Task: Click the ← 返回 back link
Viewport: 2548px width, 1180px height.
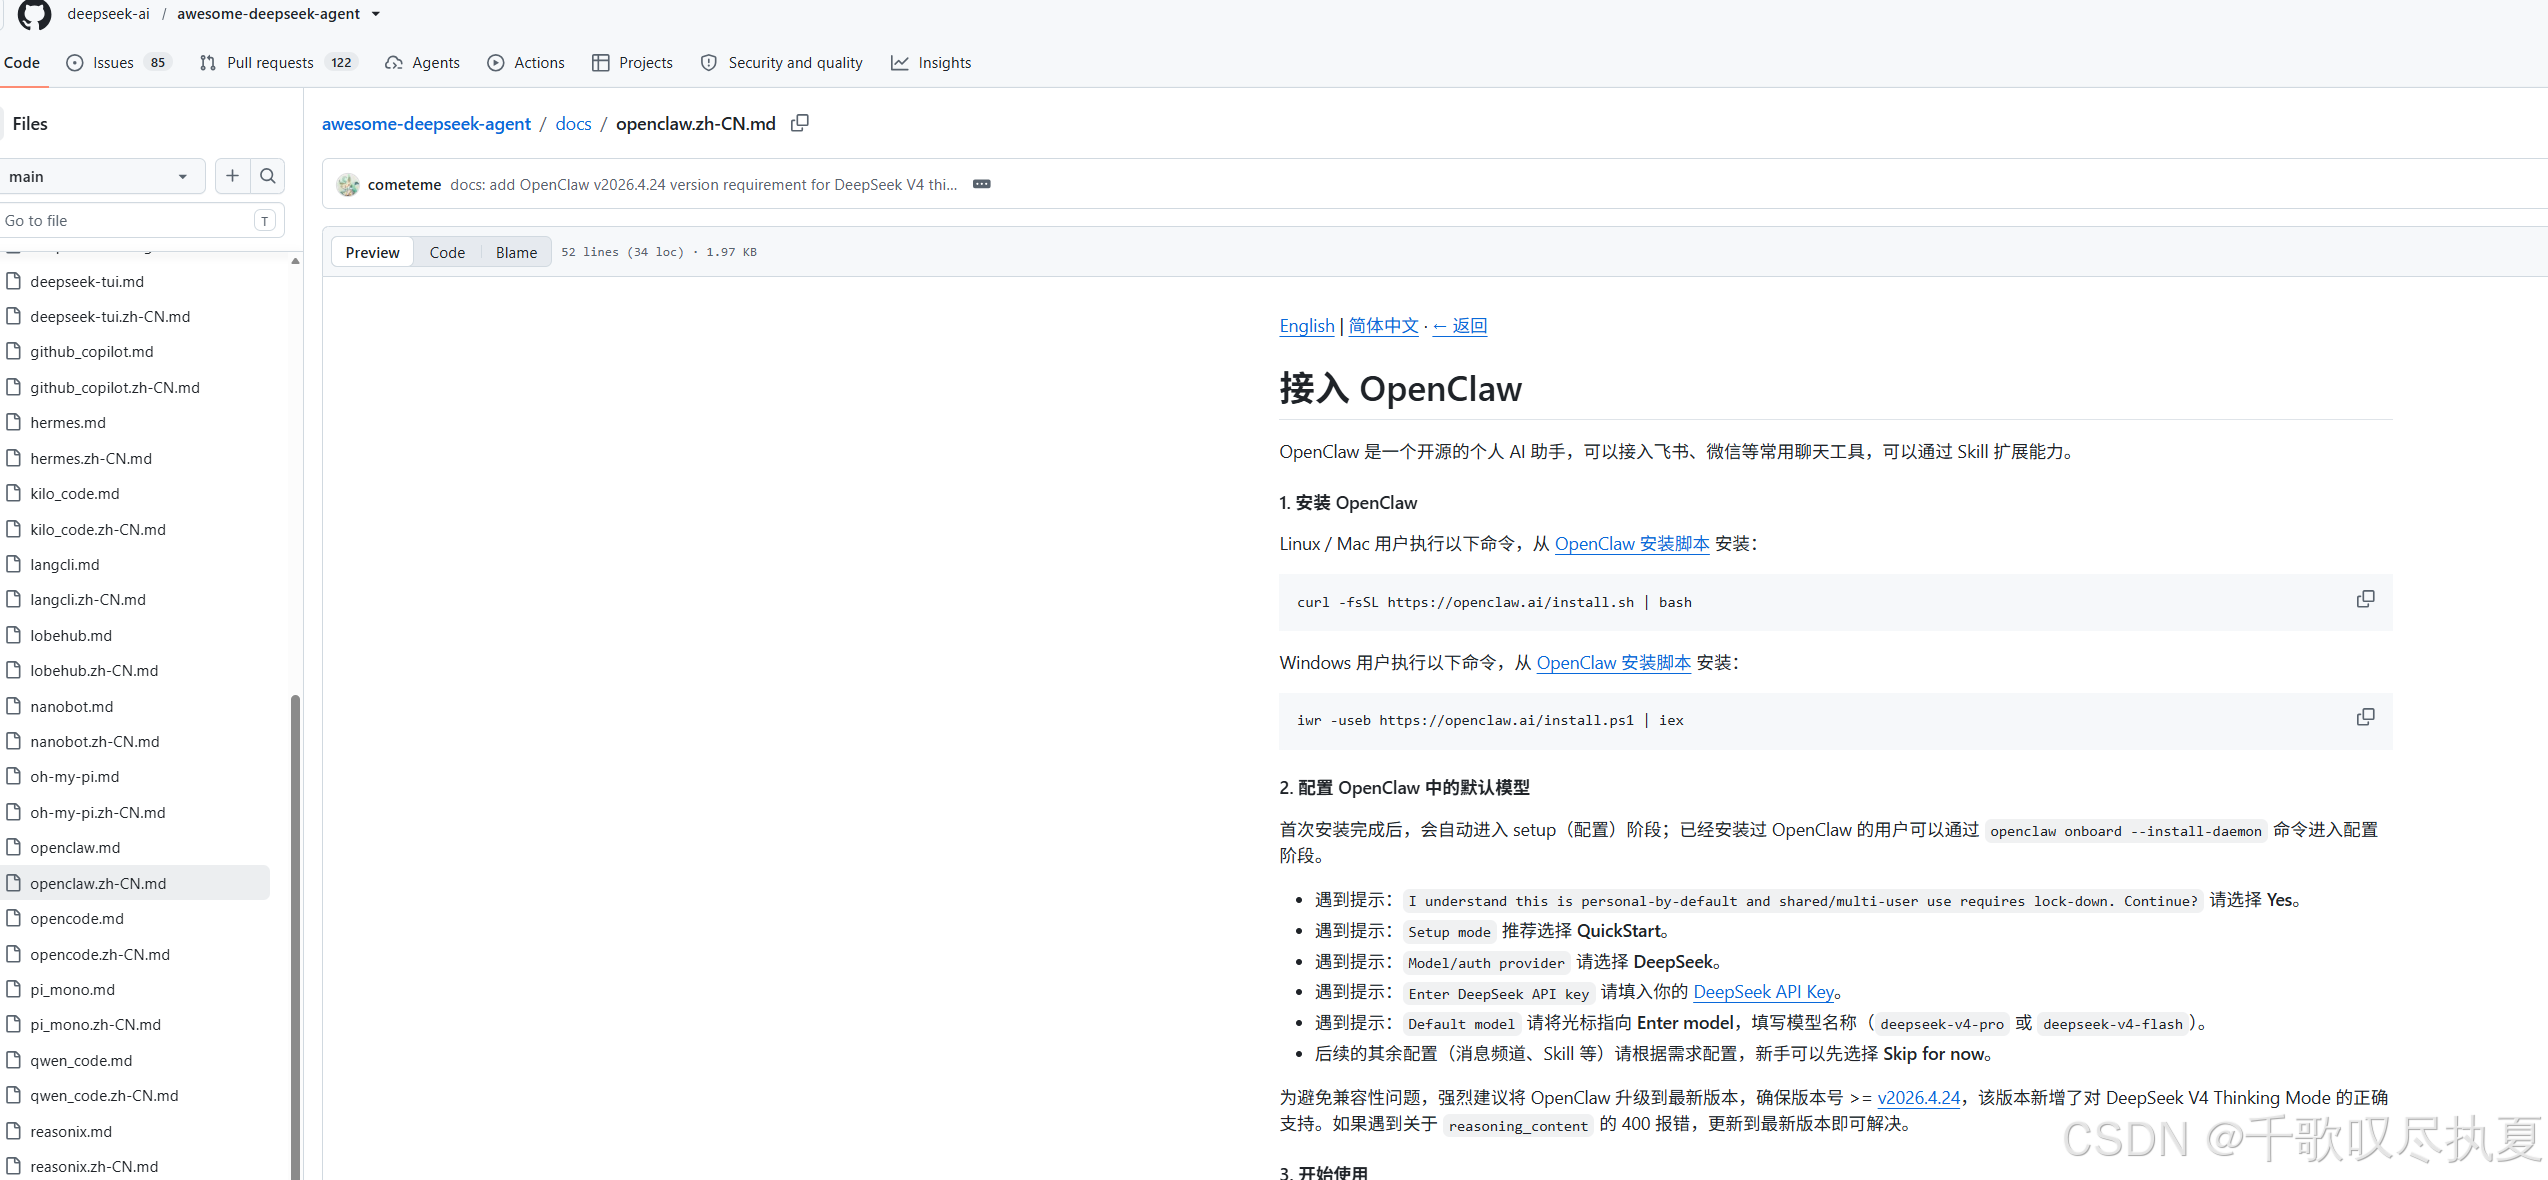Action: [x=1460, y=325]
